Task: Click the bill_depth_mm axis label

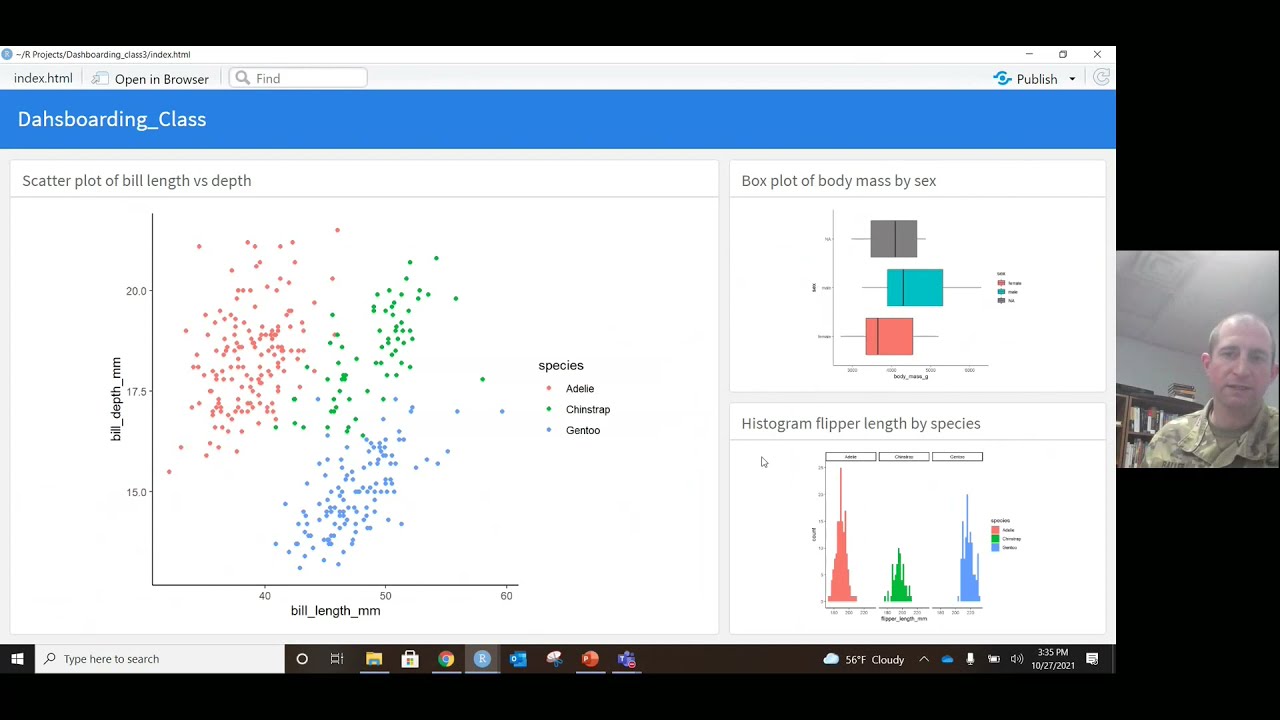Action: [116, 399]
